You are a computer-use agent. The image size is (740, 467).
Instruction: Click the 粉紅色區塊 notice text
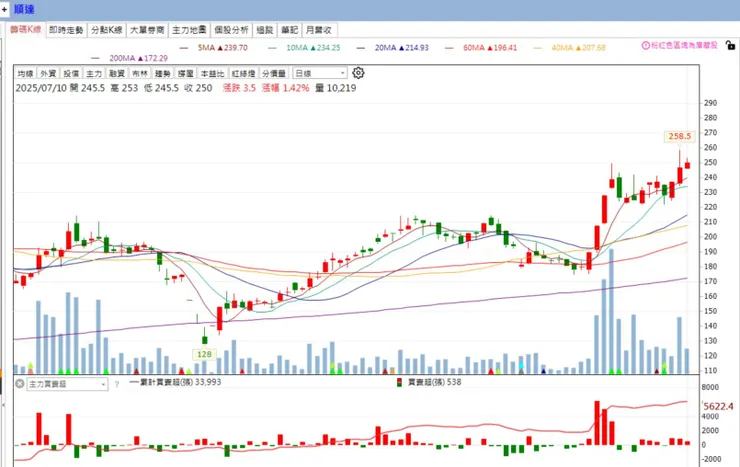(x=684, y=45)
